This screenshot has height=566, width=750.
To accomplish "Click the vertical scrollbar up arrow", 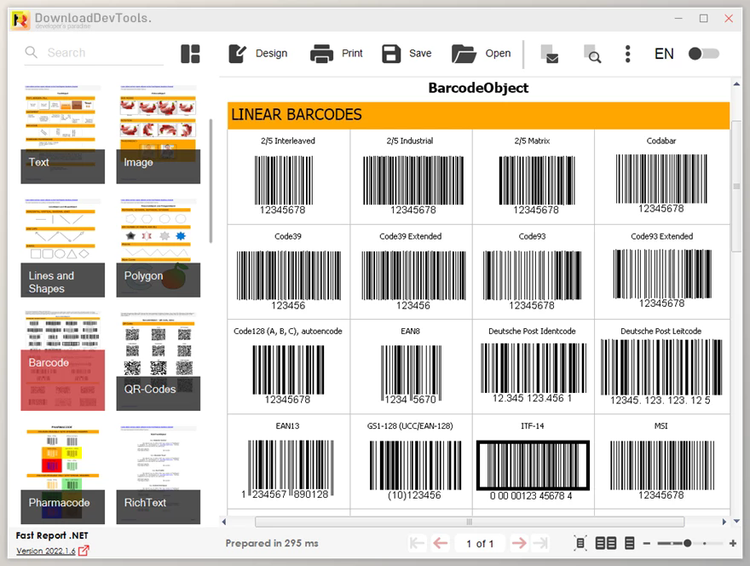I will pos(737,84).
